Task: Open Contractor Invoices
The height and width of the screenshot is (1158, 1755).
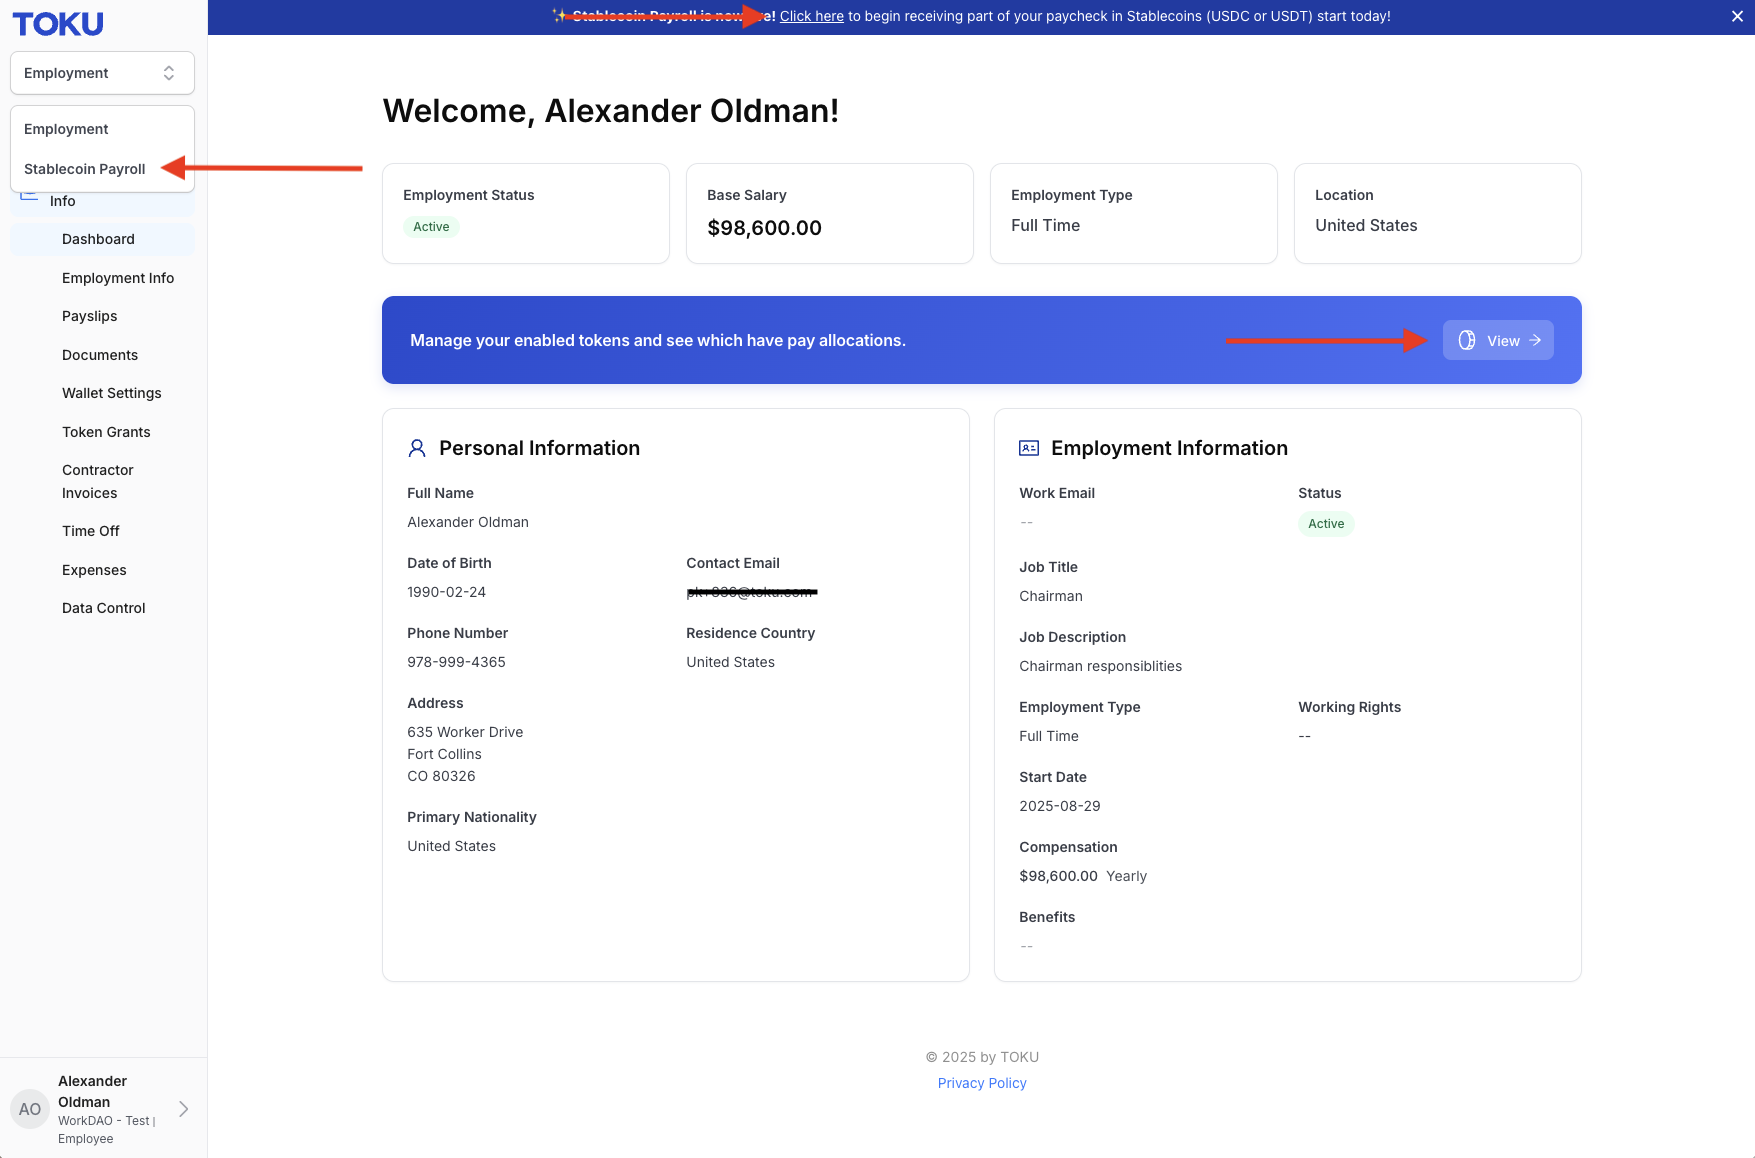Action: point(98,481)
